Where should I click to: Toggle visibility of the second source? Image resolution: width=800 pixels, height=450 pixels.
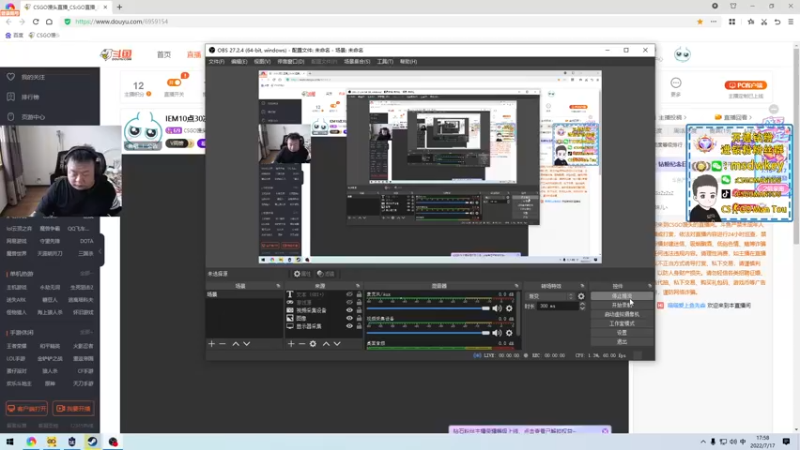click(x=349, y=302)
